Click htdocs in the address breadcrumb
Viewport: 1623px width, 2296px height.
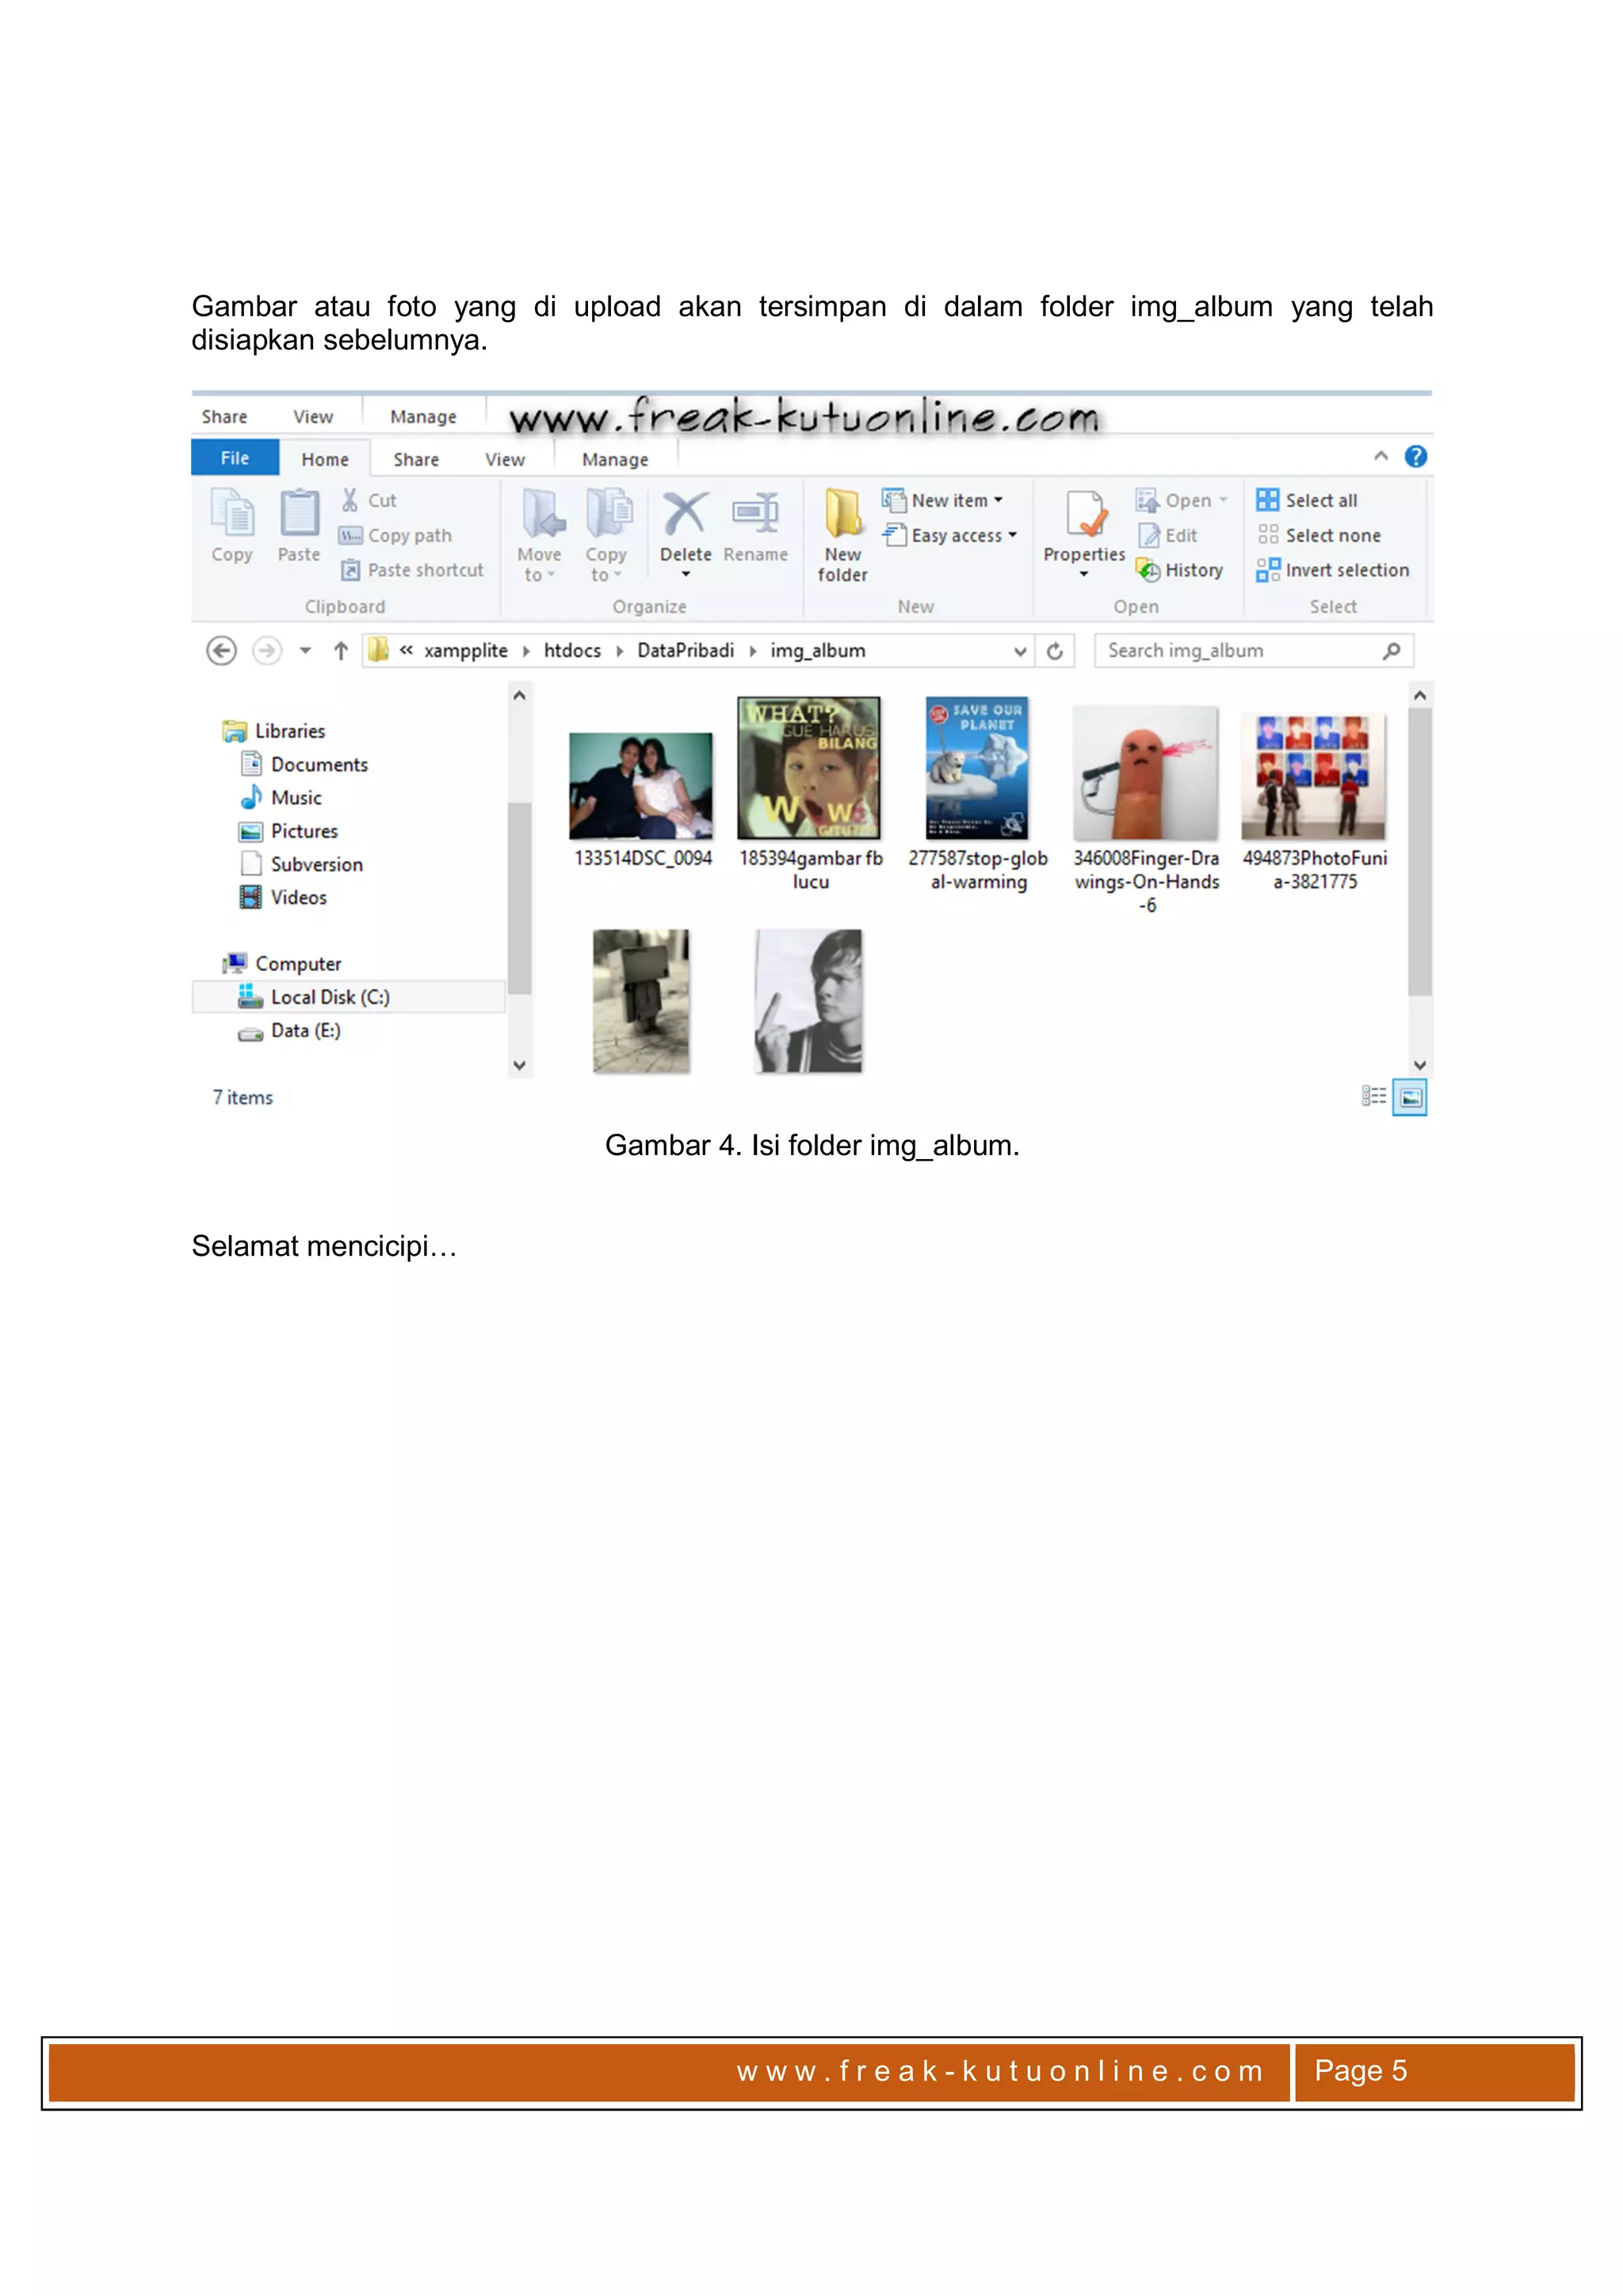(x=572, y=651)
